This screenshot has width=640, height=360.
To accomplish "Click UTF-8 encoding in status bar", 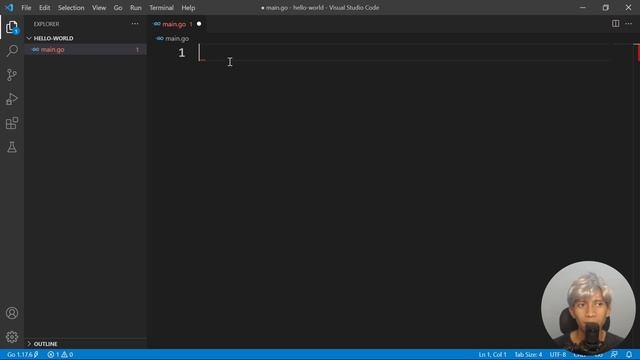I will pyautogui.click(x=558, y=354).
